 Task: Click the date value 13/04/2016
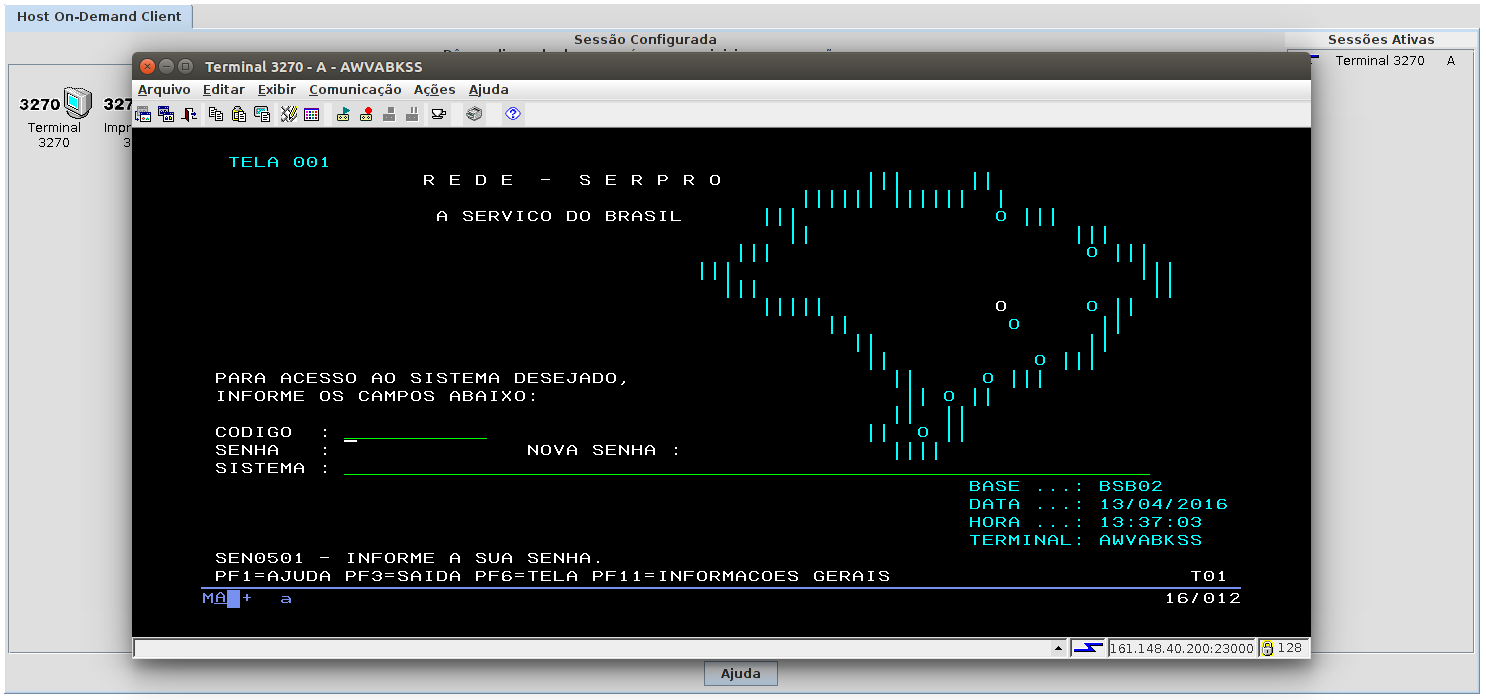tap(1163, 505)
